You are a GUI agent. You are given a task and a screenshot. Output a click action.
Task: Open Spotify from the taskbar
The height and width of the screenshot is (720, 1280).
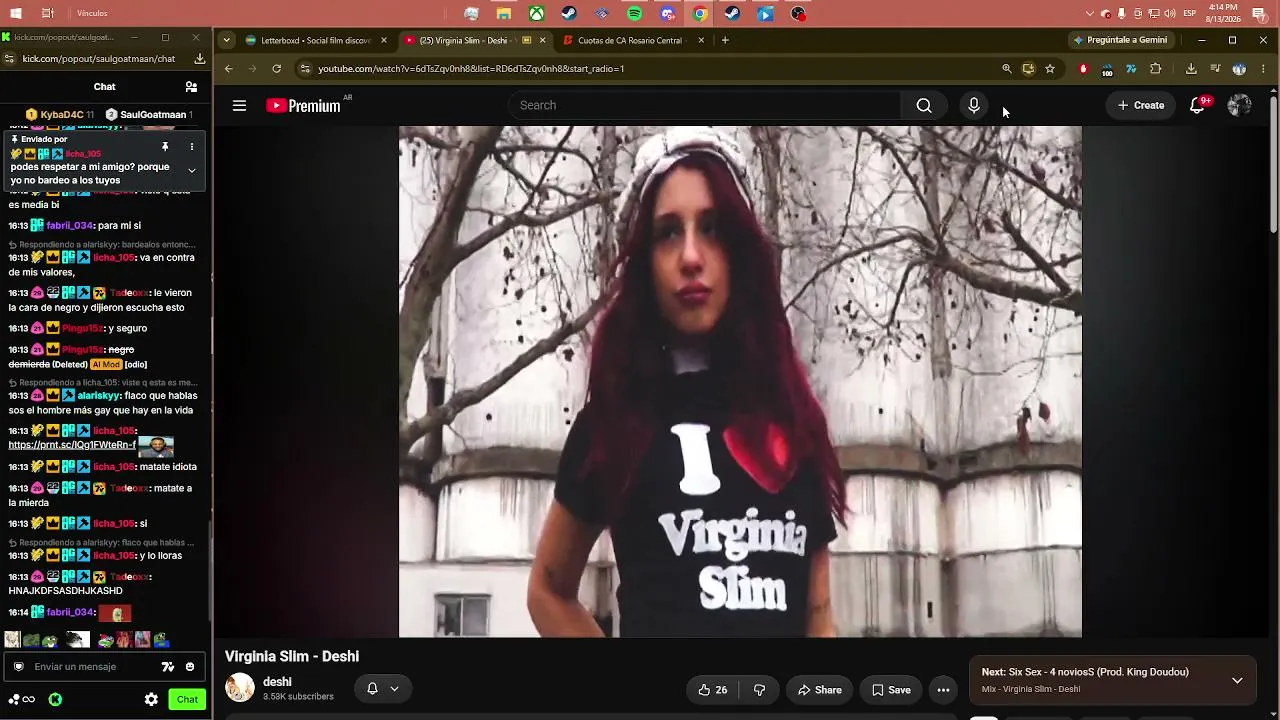click(x=635, y=14)
